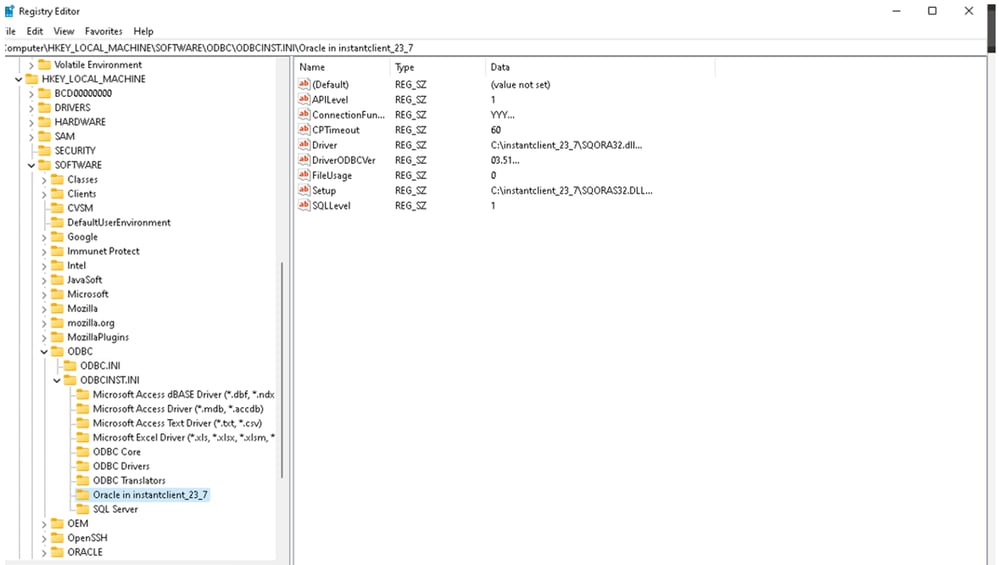Collapse the HKEY_LOCAL_MACHINE hive
This screenshot has height=565, width=999.
click(18, 80)
